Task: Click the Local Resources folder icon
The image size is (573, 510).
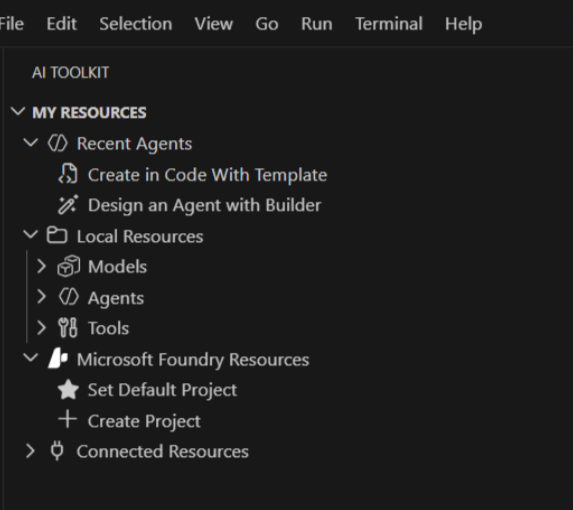Action: click(x=57, y=235)
